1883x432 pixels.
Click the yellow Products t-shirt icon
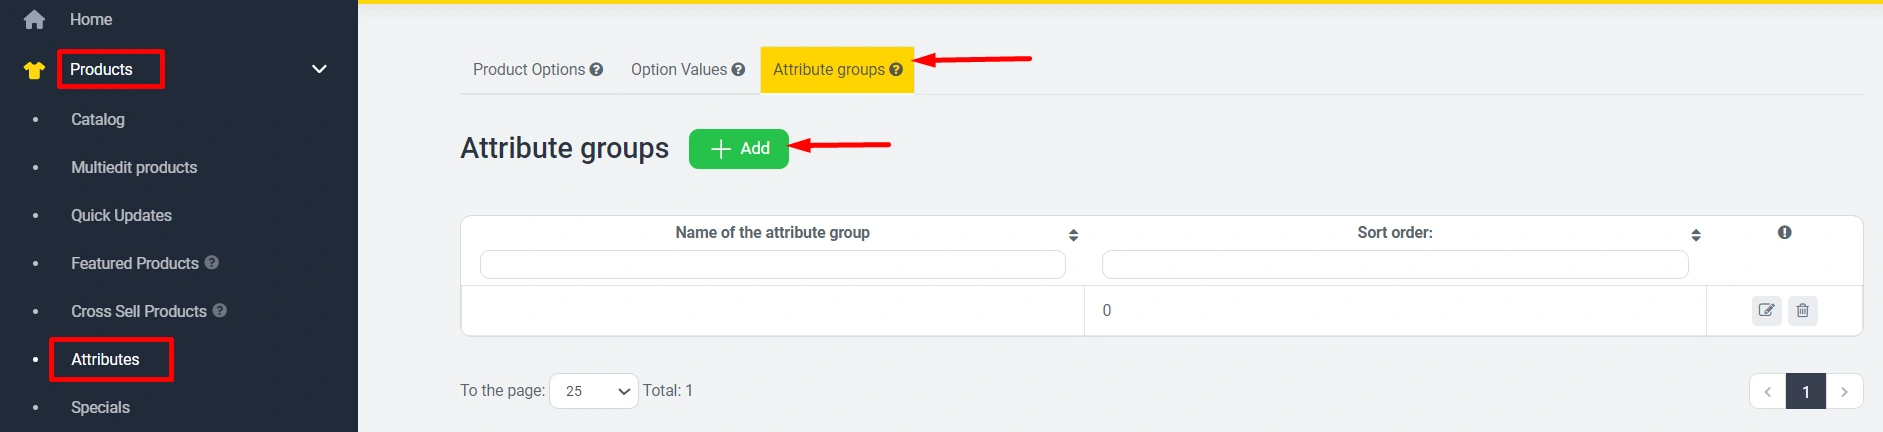coord(34,70)
